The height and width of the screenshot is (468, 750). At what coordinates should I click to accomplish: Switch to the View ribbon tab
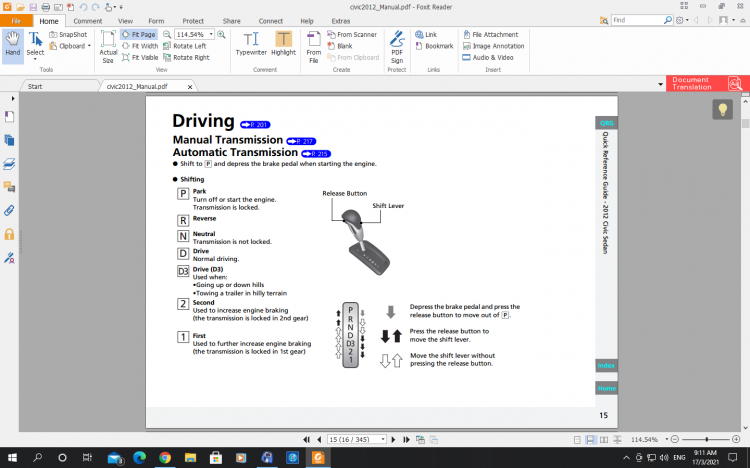[x=125, y=21]
